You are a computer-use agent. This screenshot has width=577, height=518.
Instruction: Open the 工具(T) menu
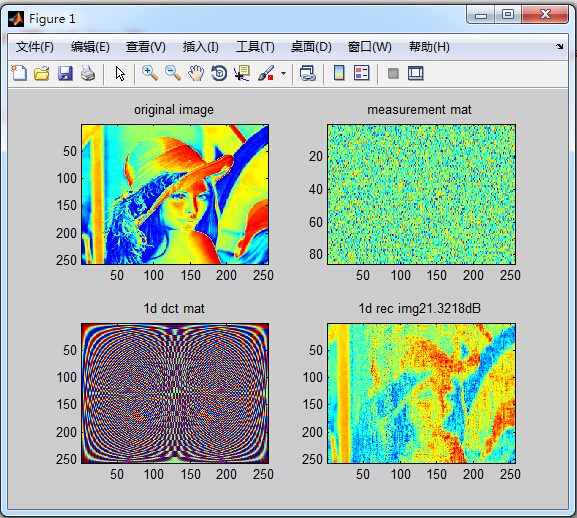(255, 47)
